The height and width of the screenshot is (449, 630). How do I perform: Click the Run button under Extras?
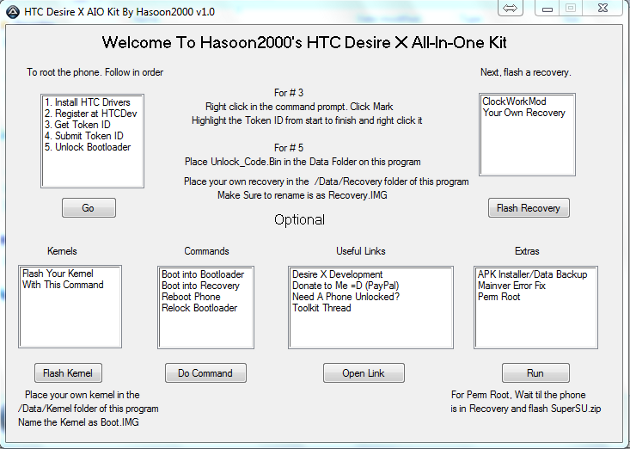[x=536, y=373]
